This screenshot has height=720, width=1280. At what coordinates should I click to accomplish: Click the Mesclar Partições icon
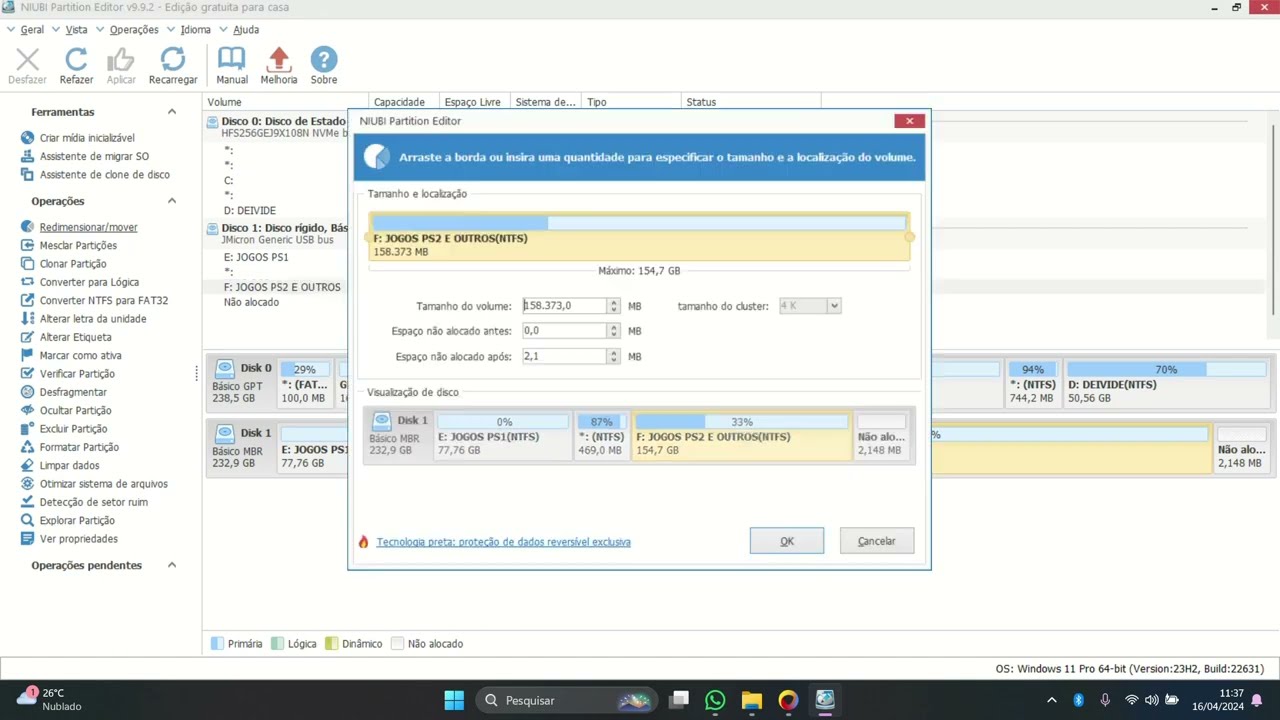click(28, 245)
